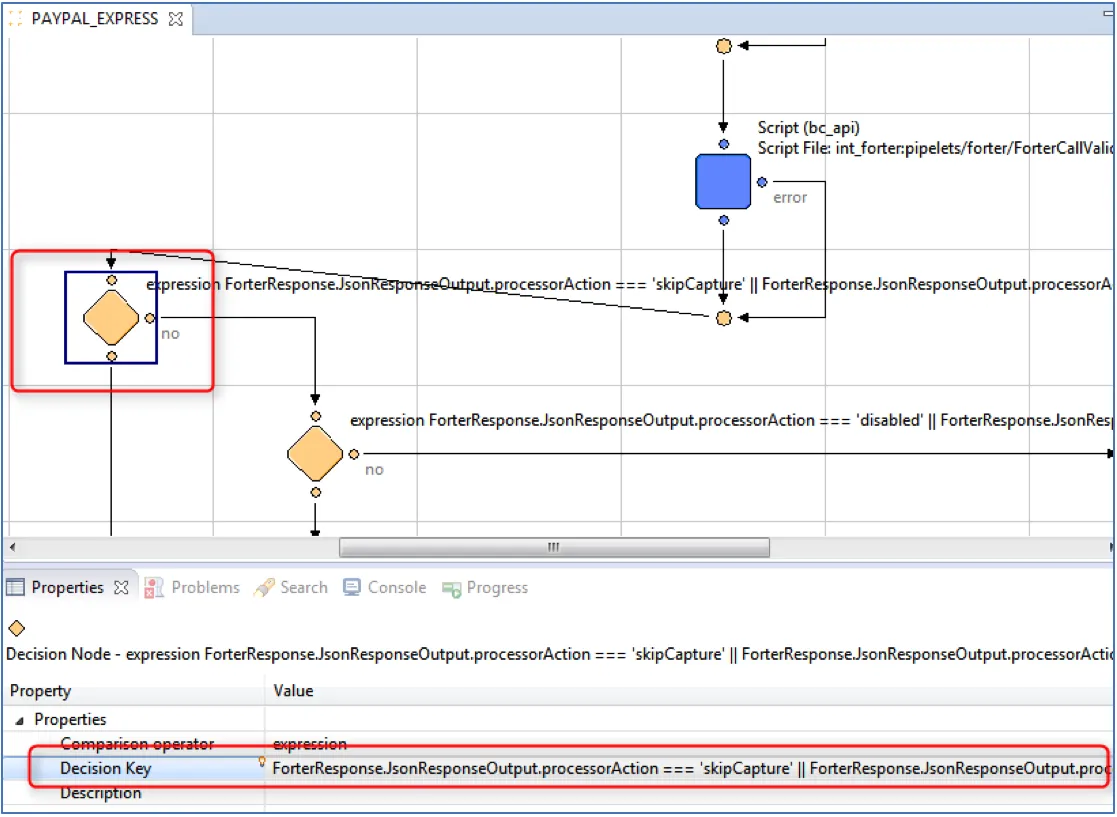The height and width of the screenshot is (817, 1117).
Task: Click the 'no' label of skipCapture decision
Action: click(170, 334)
